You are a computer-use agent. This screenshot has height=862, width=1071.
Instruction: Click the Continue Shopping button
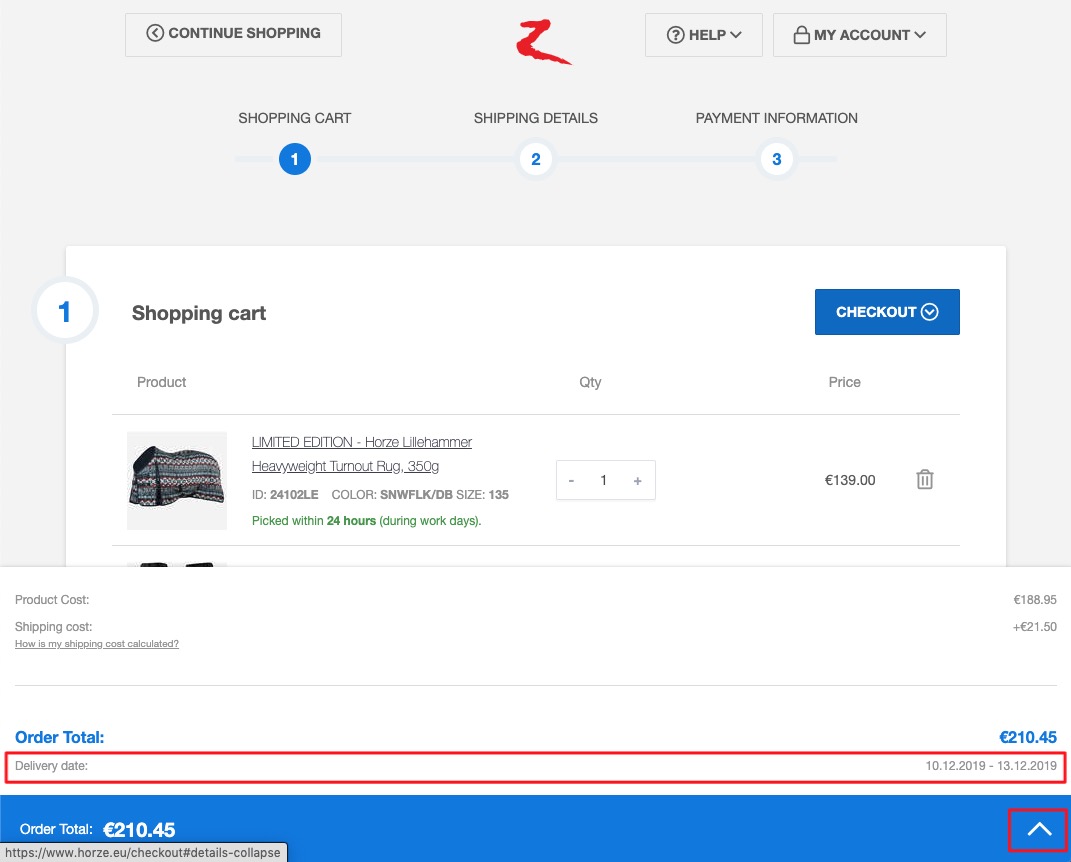pos(233,34)
